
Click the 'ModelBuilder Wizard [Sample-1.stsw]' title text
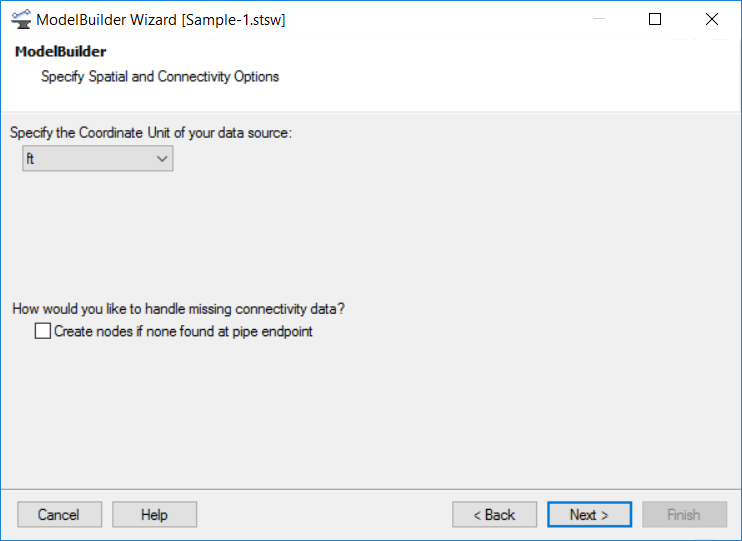click(x=161, y=20)
